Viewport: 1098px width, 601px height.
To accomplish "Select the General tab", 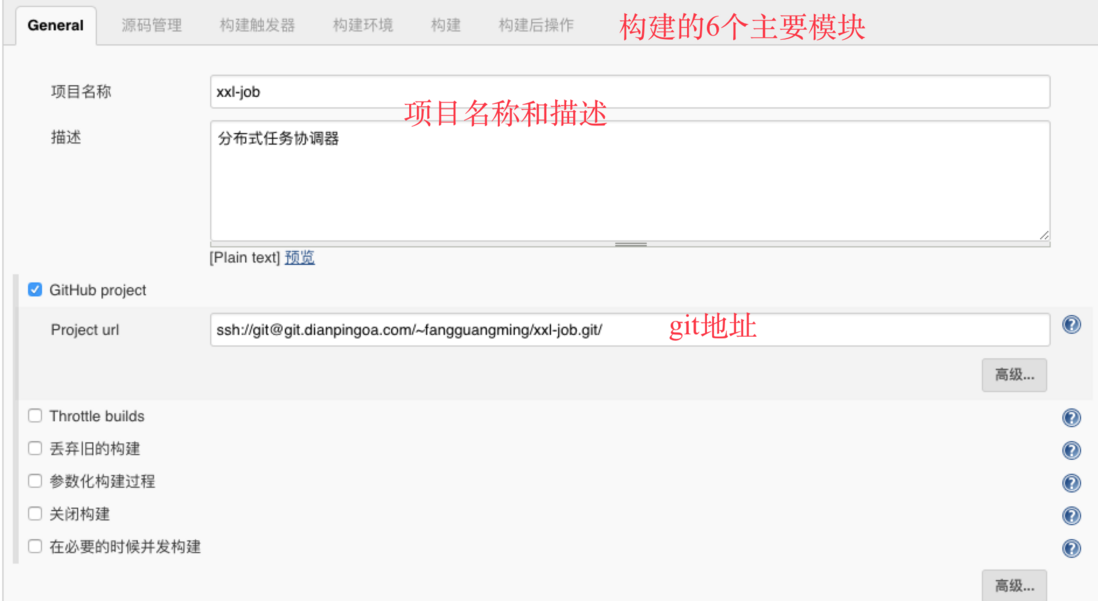I will (x=55, y=25).
